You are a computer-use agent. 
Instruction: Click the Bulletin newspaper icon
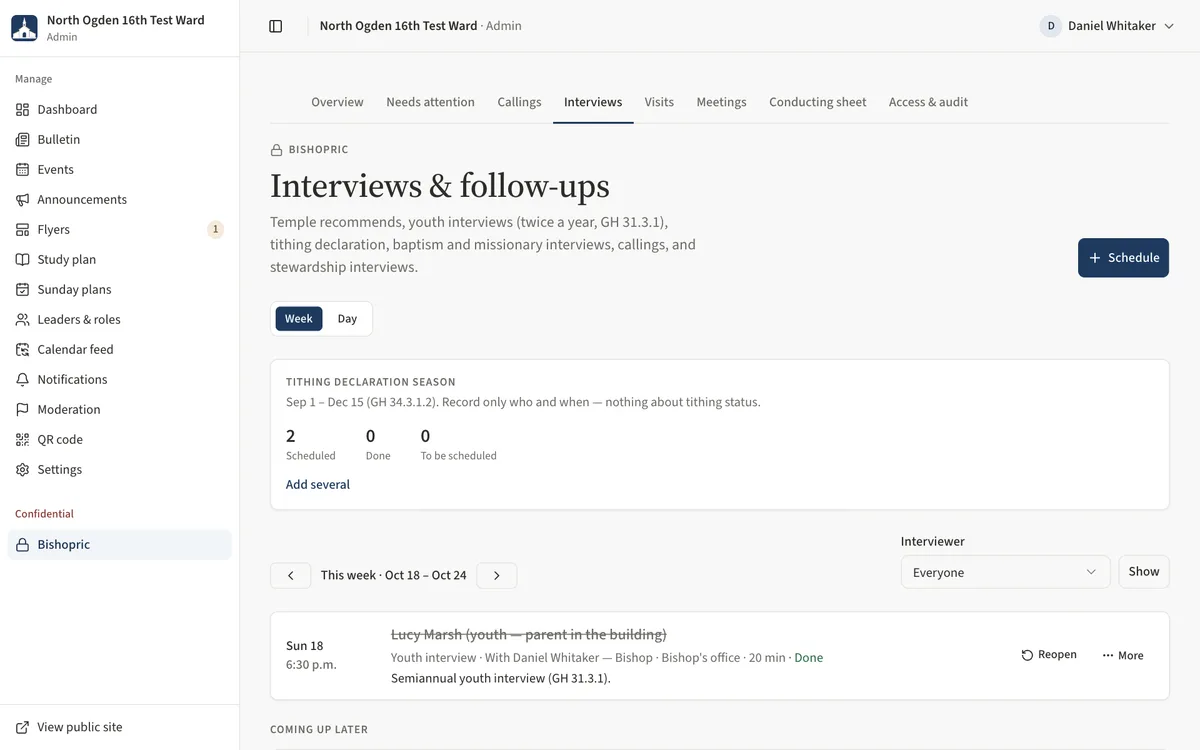point(23,139)
